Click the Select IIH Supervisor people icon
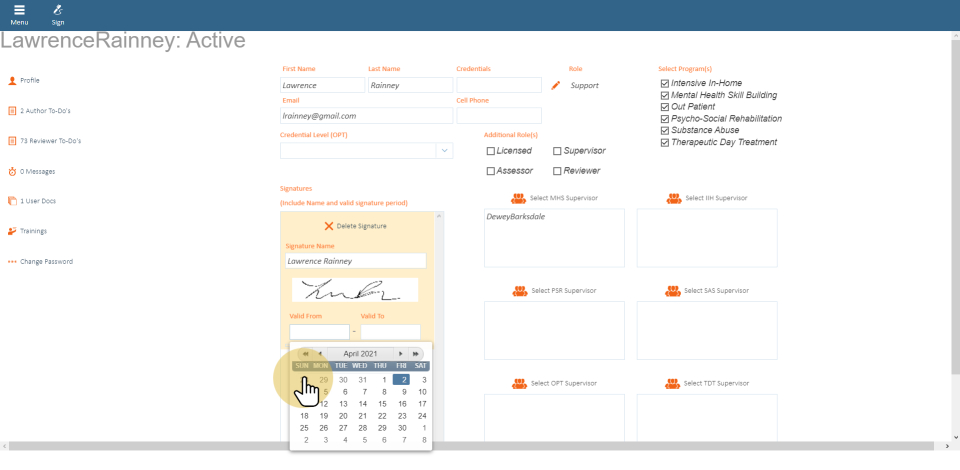The height and width of the screenshot is (470, 960). [x=674, y=198]
